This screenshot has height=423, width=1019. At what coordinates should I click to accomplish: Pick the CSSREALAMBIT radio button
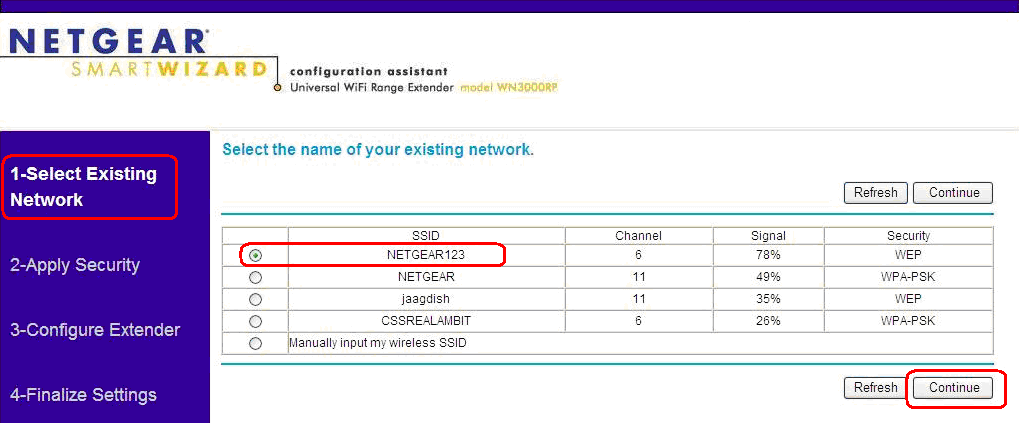255,322
